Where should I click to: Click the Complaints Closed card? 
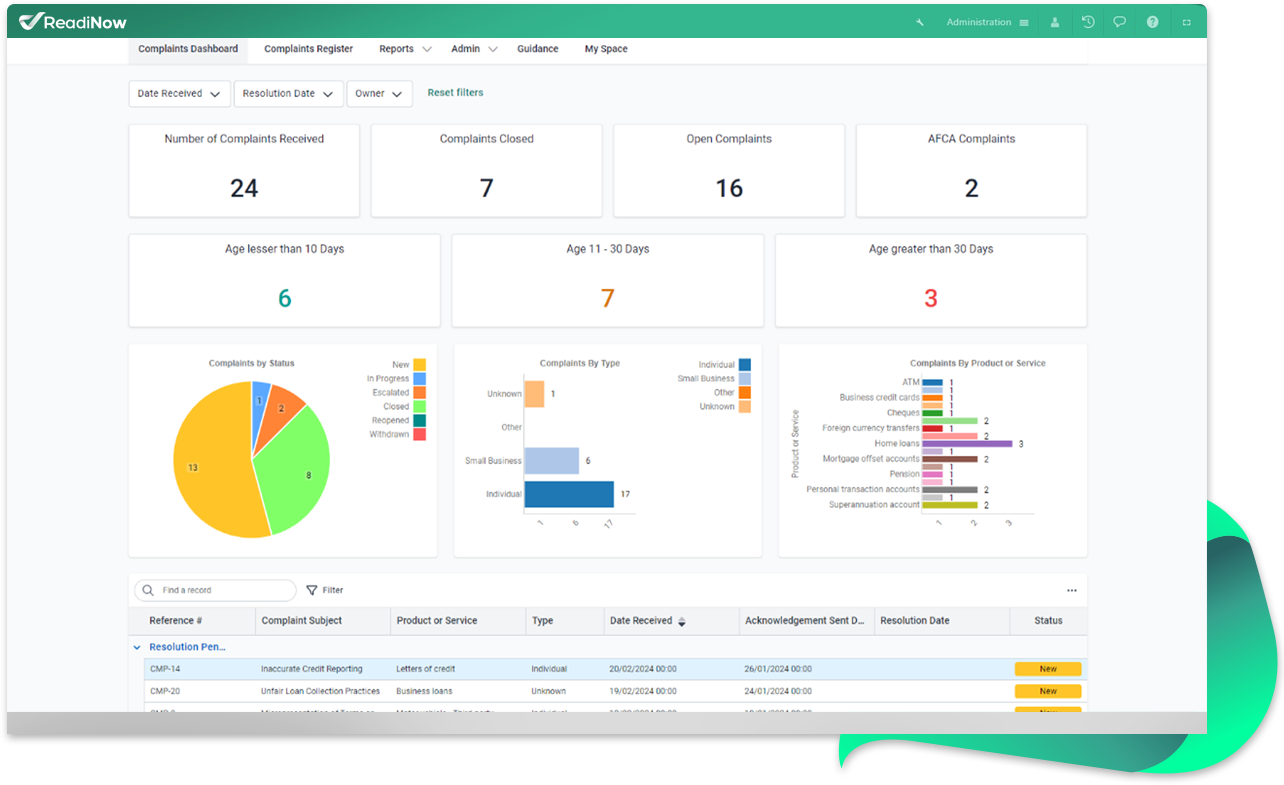point(486,170)
